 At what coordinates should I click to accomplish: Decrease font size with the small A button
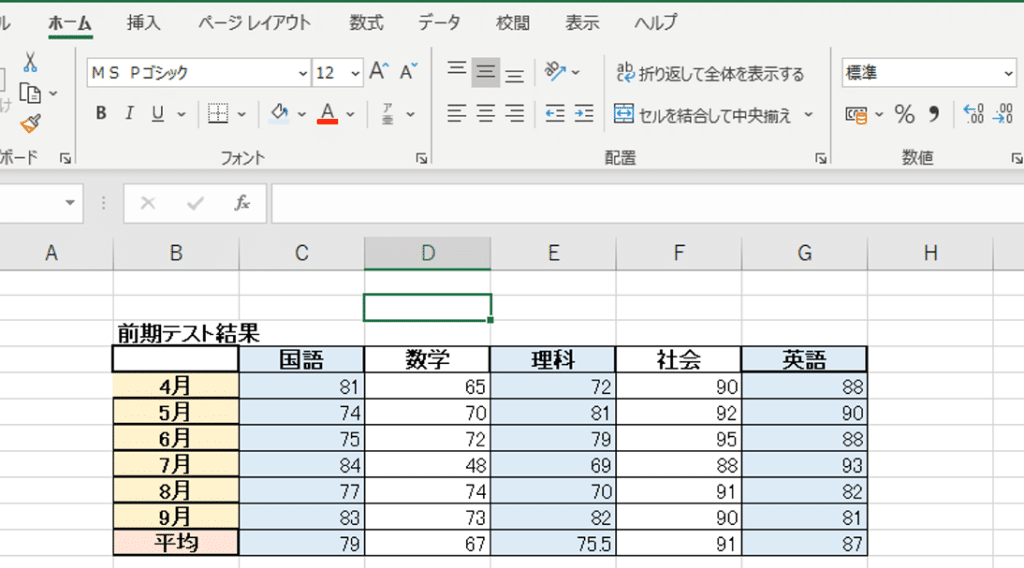tap(409, 72)
